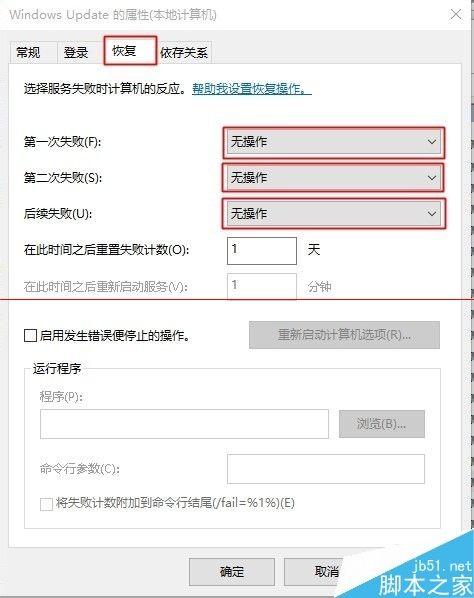
Task: Expand the 后续失败 dropdown
Action: click(334, 214)
